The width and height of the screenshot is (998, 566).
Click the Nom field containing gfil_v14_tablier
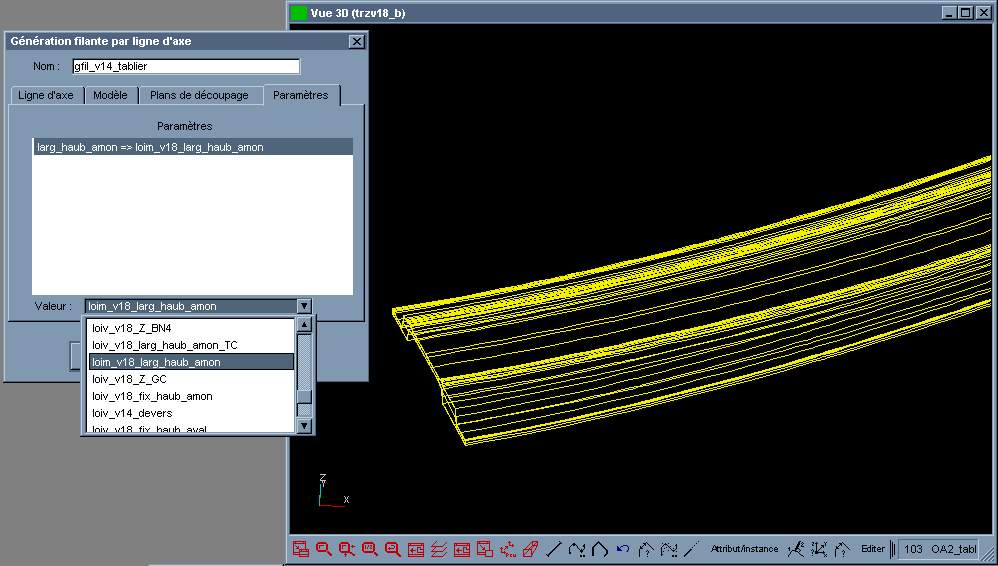pyautogui.click(x=186, y=66)
